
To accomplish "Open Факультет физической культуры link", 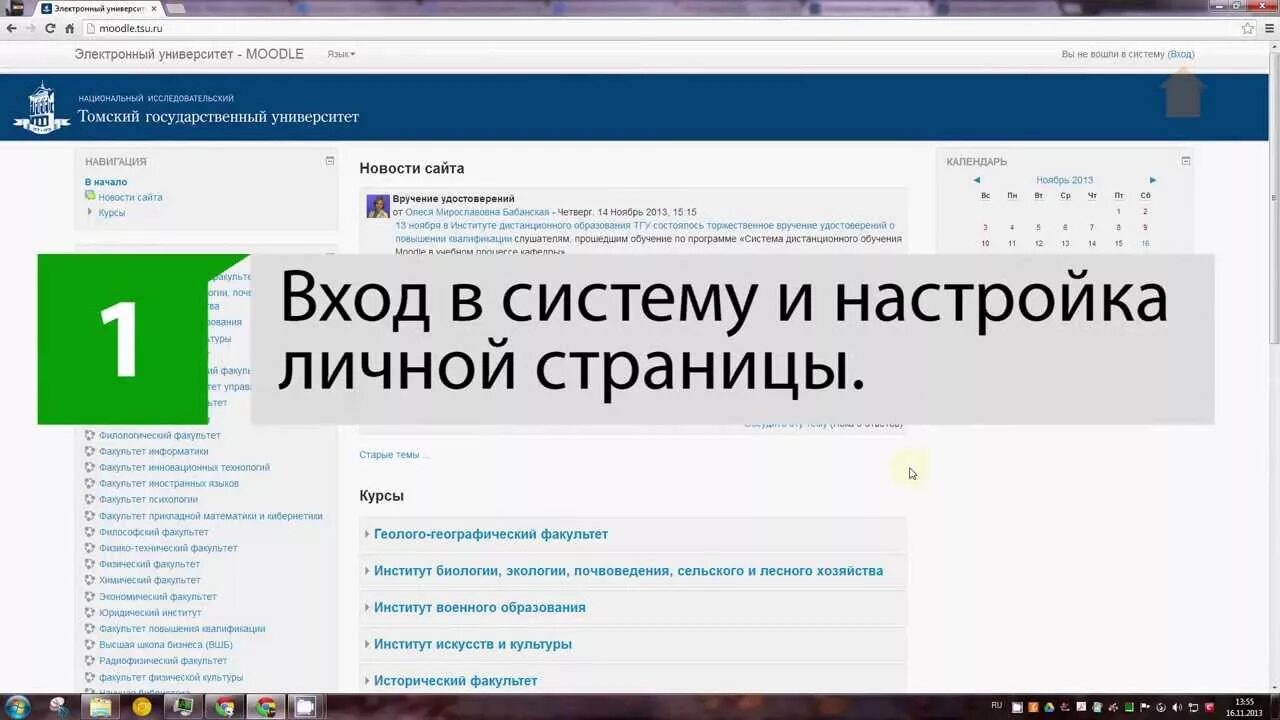I will click(171, 677).
